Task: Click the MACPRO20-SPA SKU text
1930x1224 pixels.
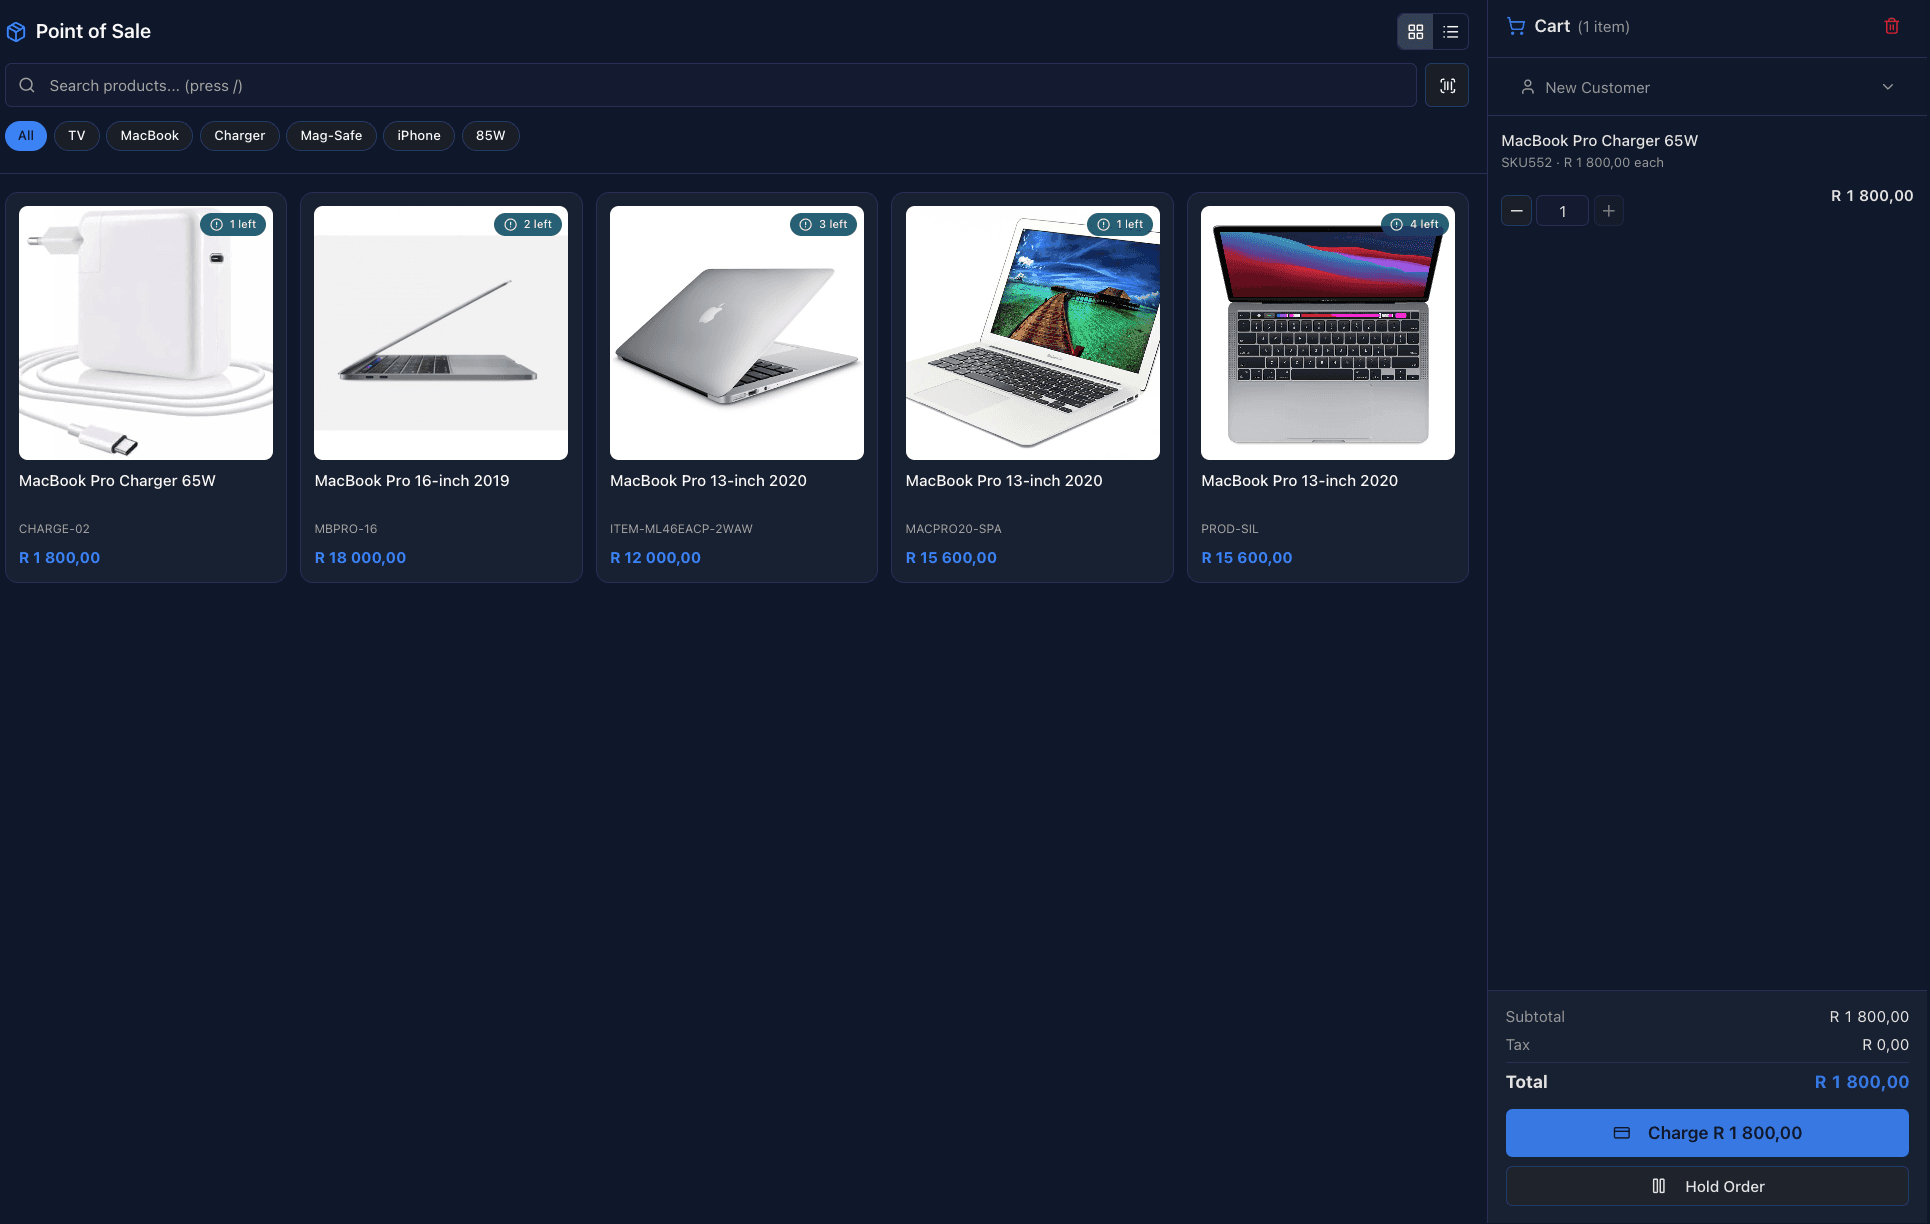Action: click(x=953, y=529)
